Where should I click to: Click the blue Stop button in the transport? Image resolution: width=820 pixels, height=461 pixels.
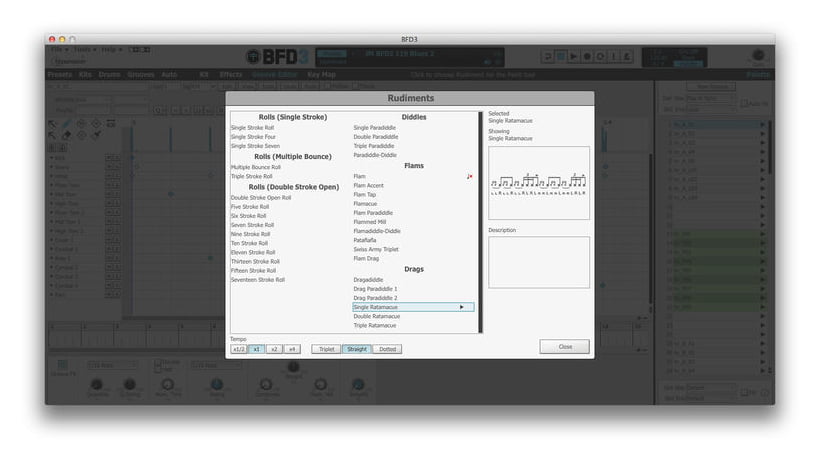[x=561, y=56]
